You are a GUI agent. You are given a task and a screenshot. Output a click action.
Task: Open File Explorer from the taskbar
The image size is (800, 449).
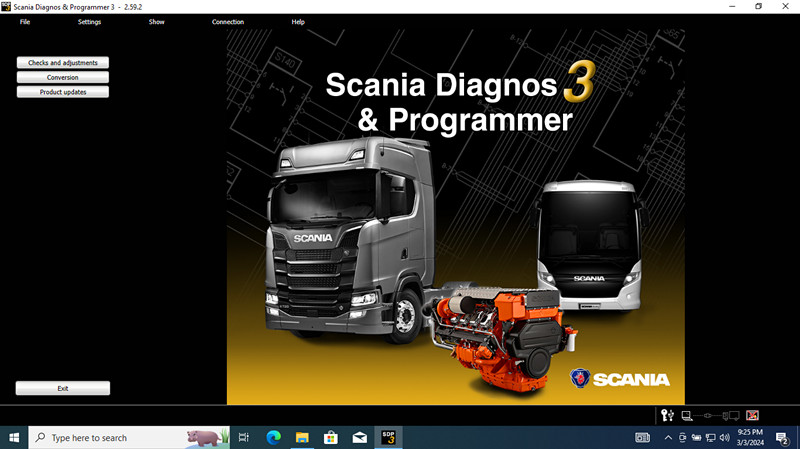pos(303,437)
